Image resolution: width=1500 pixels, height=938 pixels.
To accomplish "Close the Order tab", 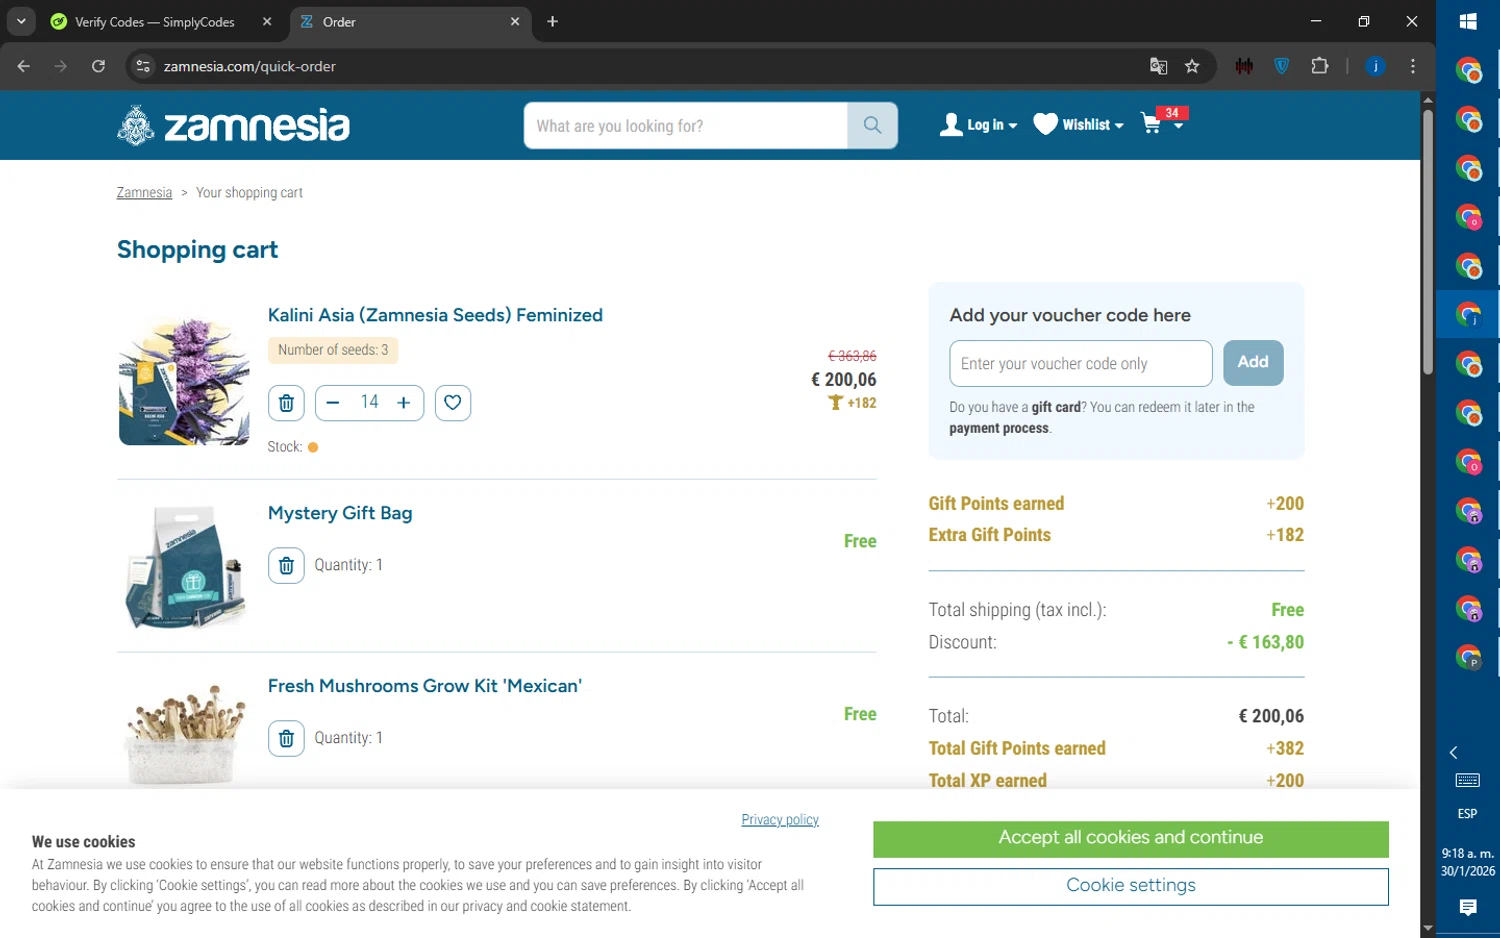I will (515, 22).
